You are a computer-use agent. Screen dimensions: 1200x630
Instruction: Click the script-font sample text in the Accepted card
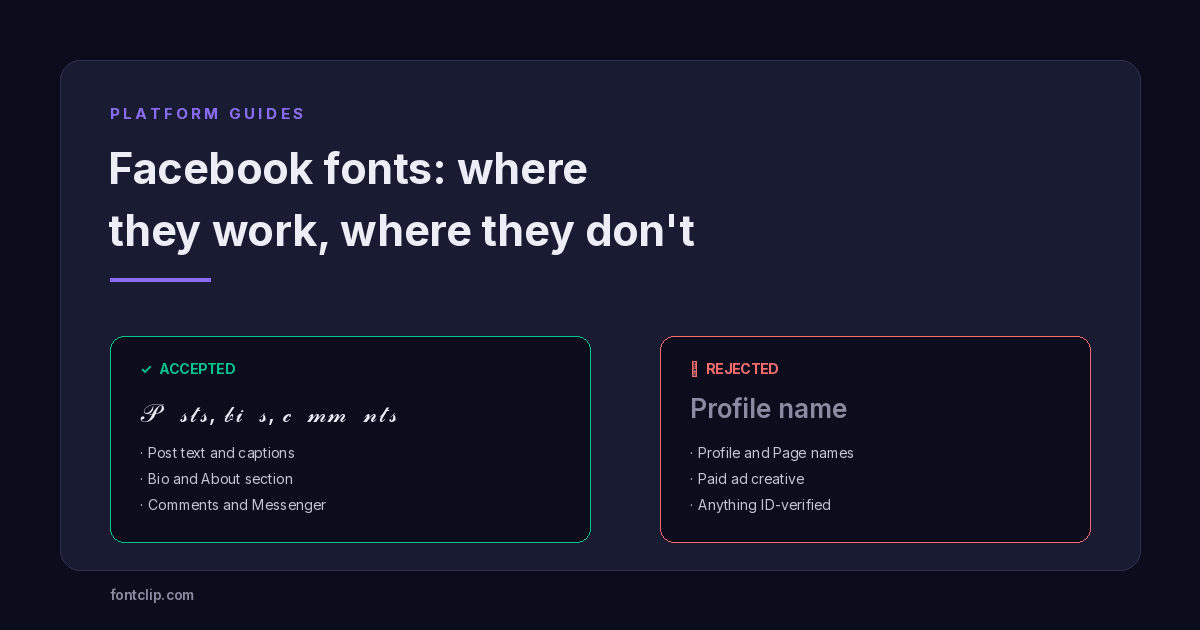click(270, 415)
